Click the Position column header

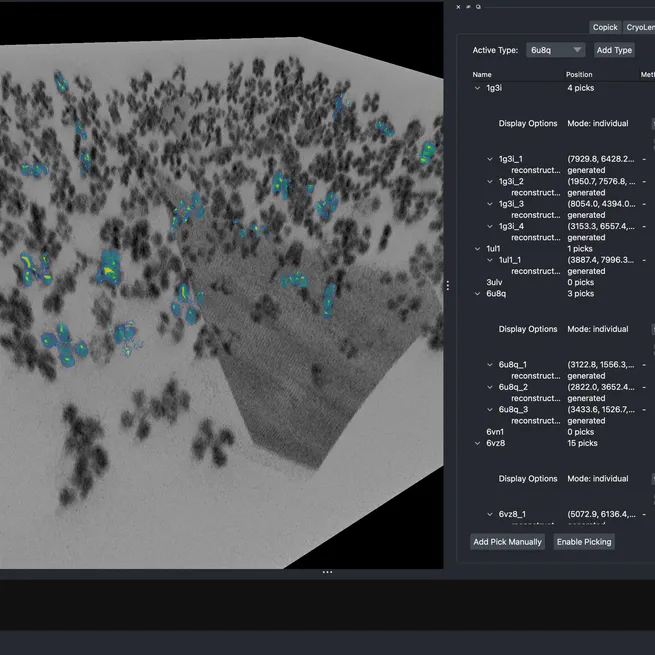(579, 74)
